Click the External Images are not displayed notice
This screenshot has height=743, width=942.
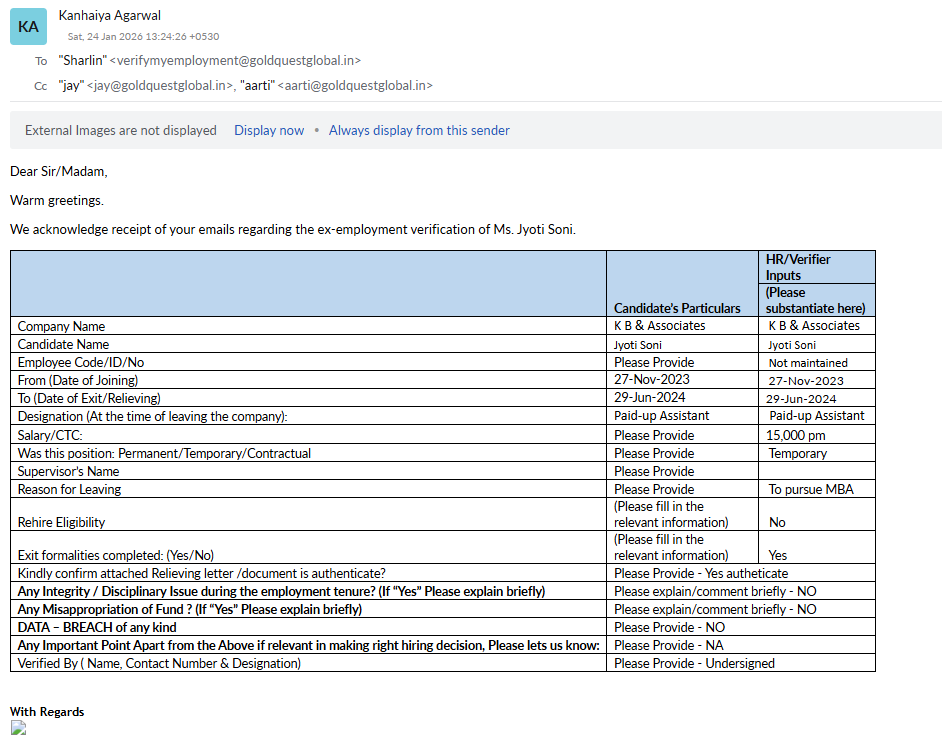tap(121, 130)
